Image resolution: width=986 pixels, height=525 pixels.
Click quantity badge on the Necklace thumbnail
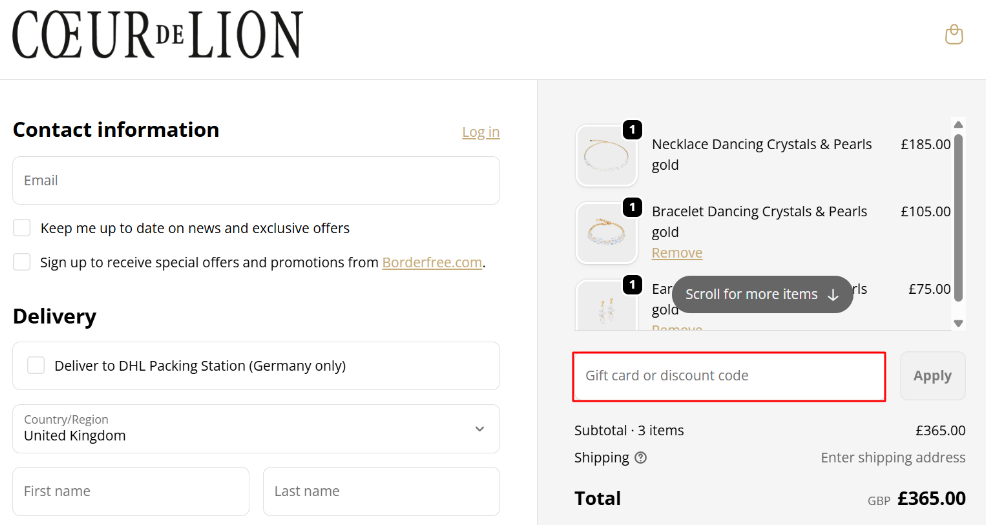click(x=632, y=130)
